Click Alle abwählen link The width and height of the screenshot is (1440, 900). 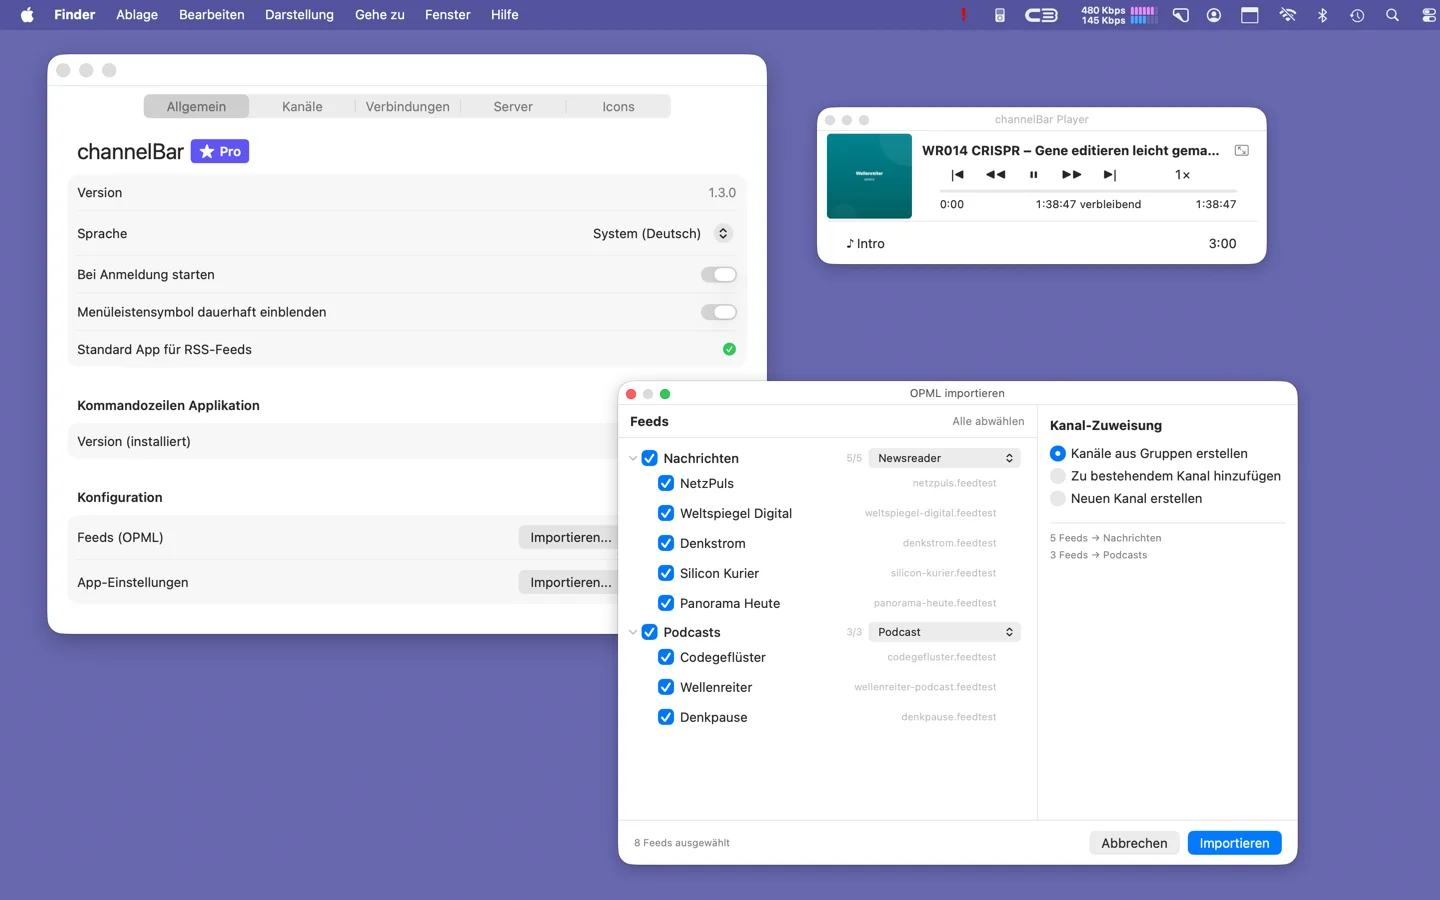[x=987, y=422]
